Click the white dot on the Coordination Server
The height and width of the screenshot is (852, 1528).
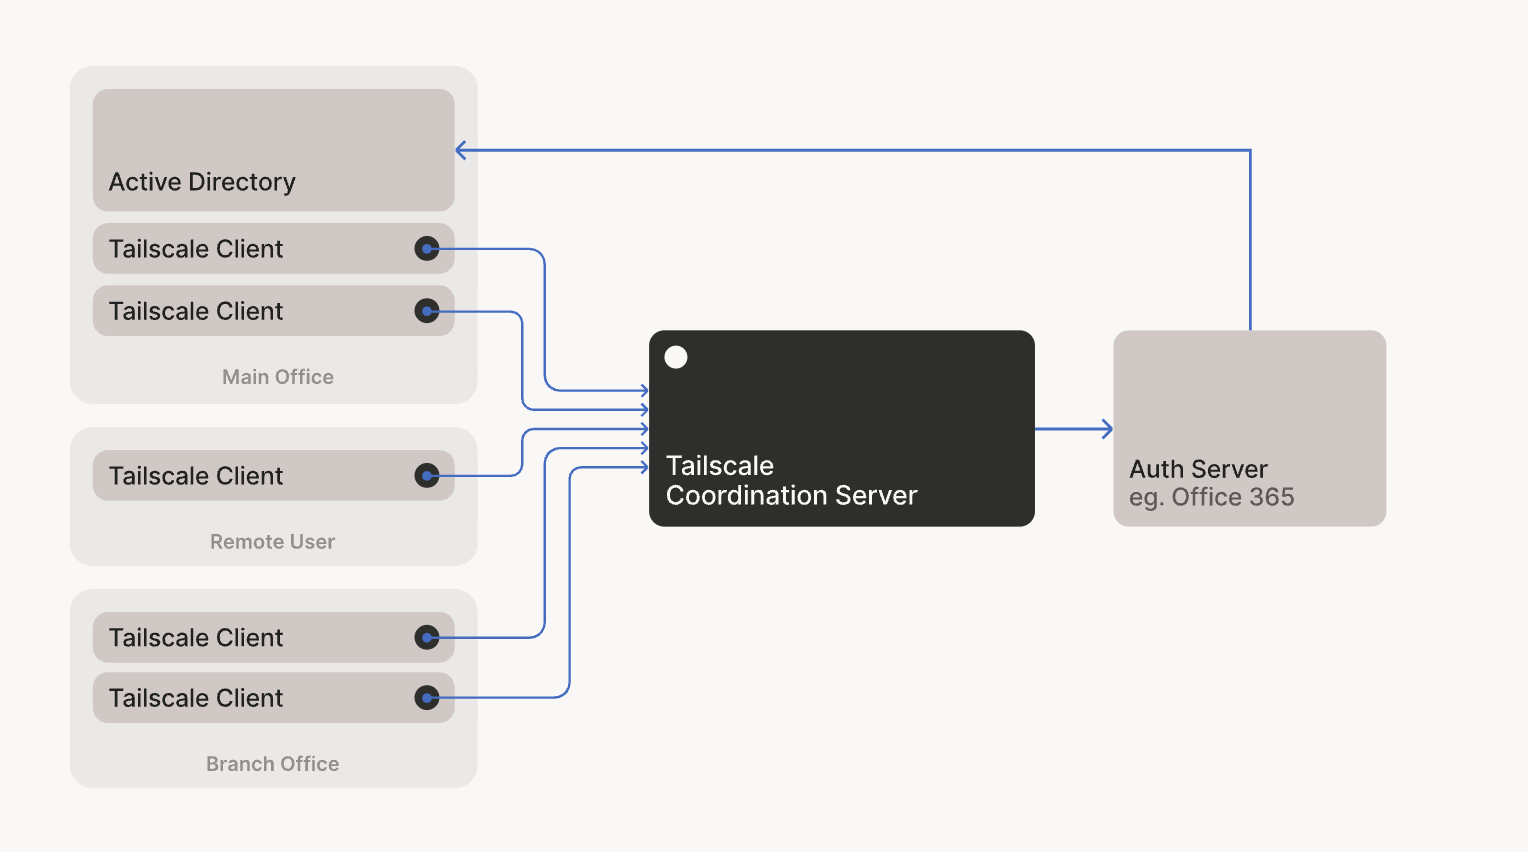point(676,357)
